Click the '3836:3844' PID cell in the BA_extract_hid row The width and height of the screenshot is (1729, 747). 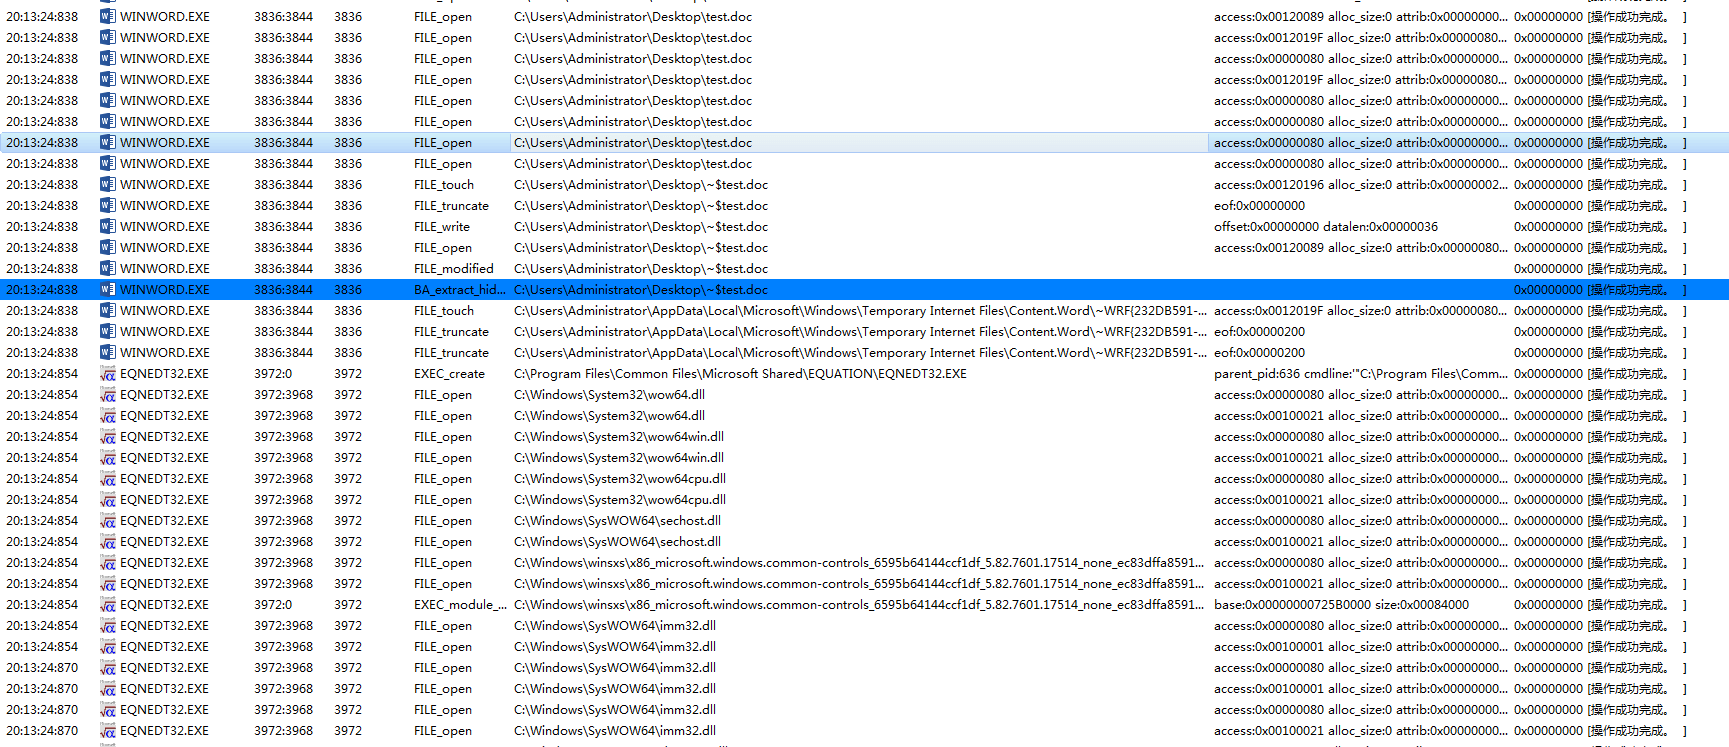283,289
